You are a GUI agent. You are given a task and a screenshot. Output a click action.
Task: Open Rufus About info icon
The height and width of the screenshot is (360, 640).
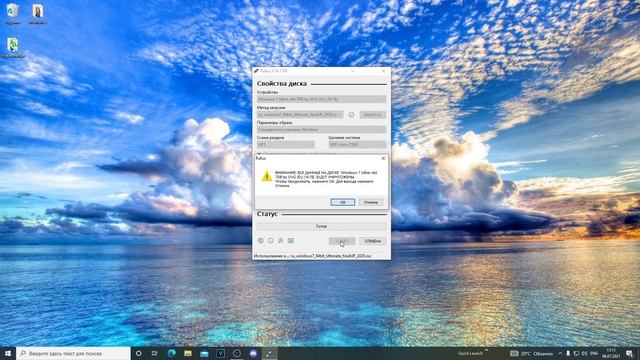[x=271, y=241]
